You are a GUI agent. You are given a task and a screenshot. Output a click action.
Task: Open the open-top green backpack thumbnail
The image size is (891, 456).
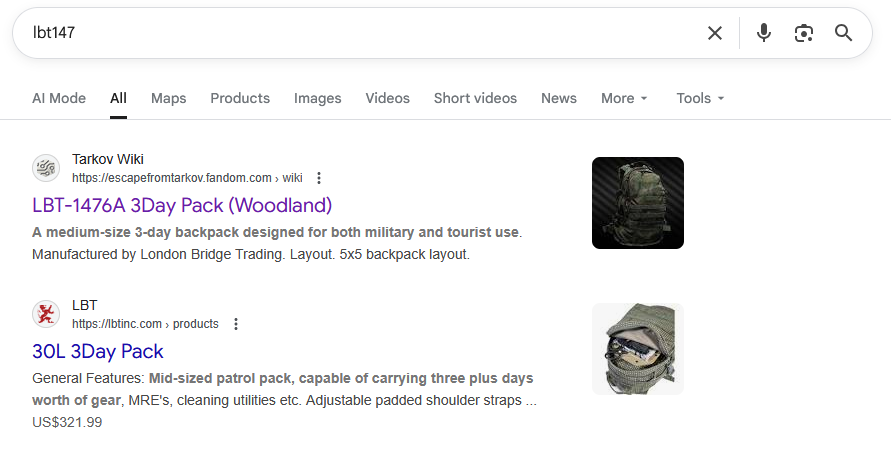(638, 349)
